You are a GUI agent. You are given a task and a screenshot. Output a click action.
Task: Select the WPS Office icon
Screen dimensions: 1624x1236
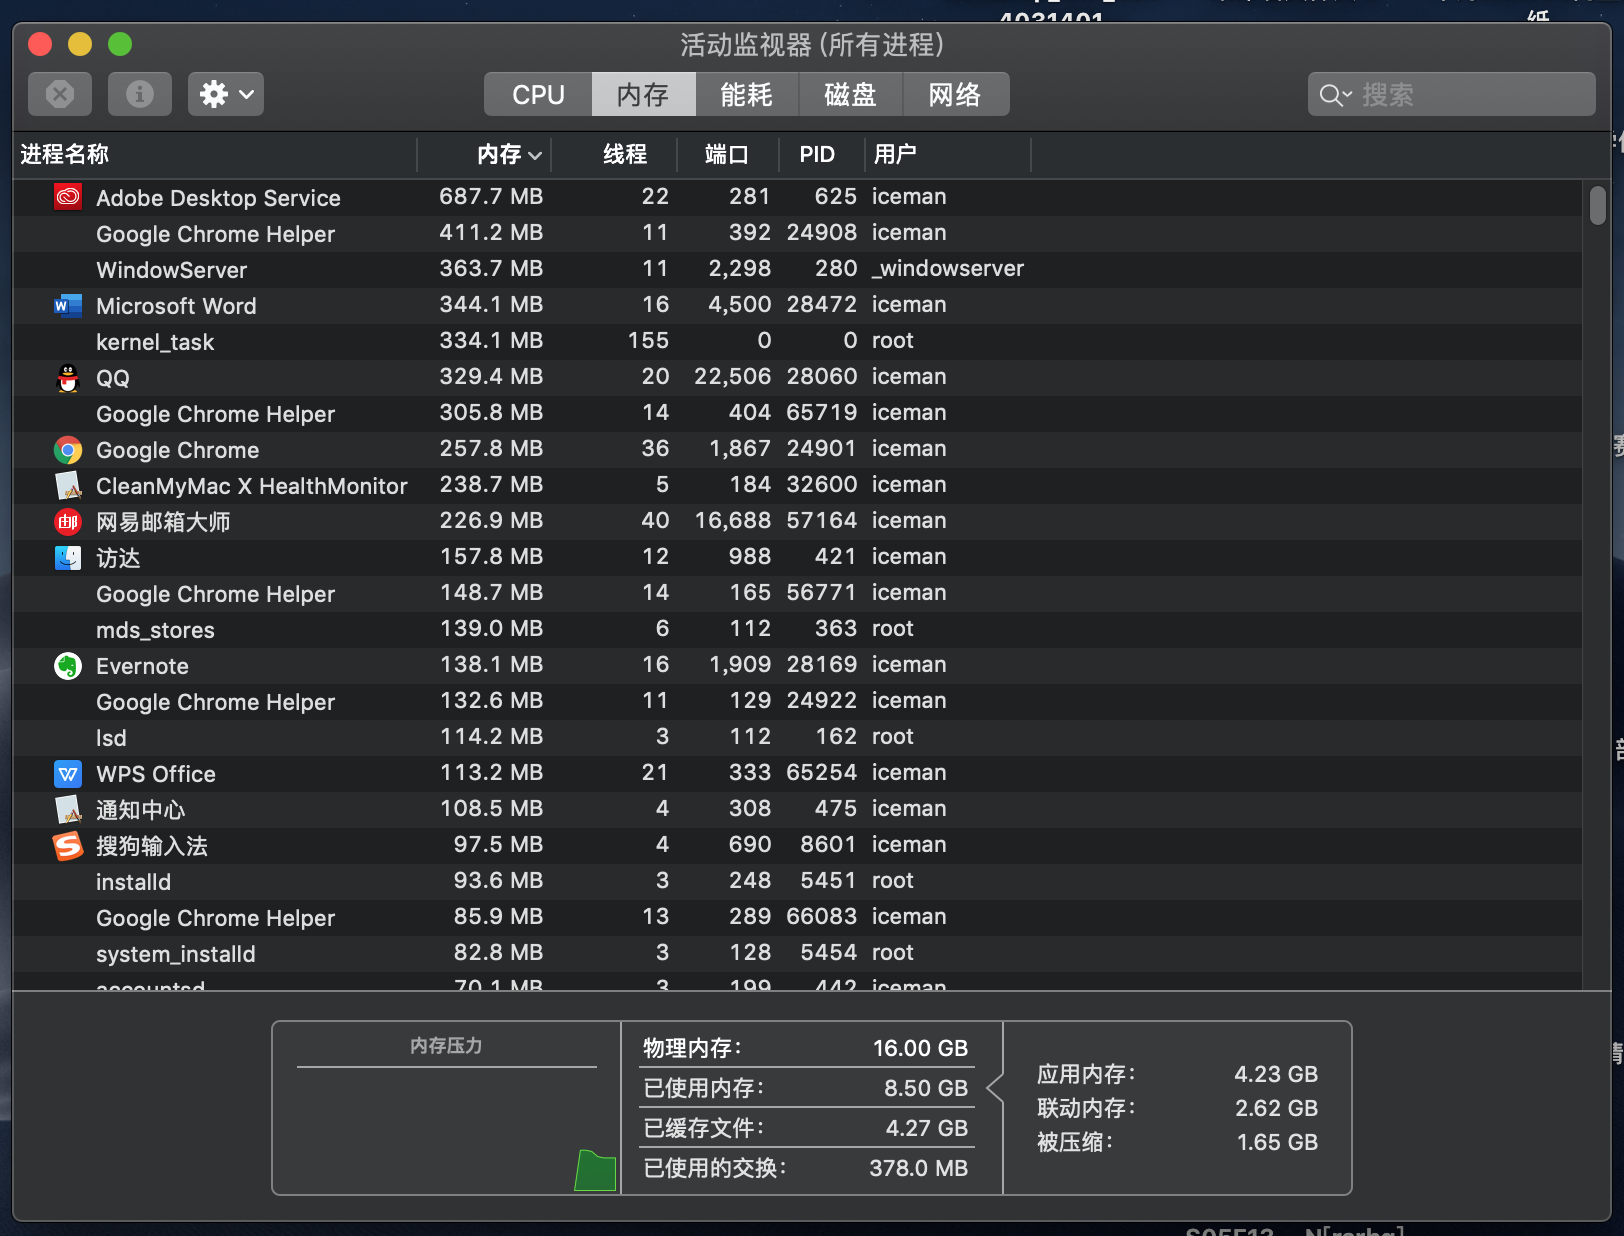coord(68,774)
